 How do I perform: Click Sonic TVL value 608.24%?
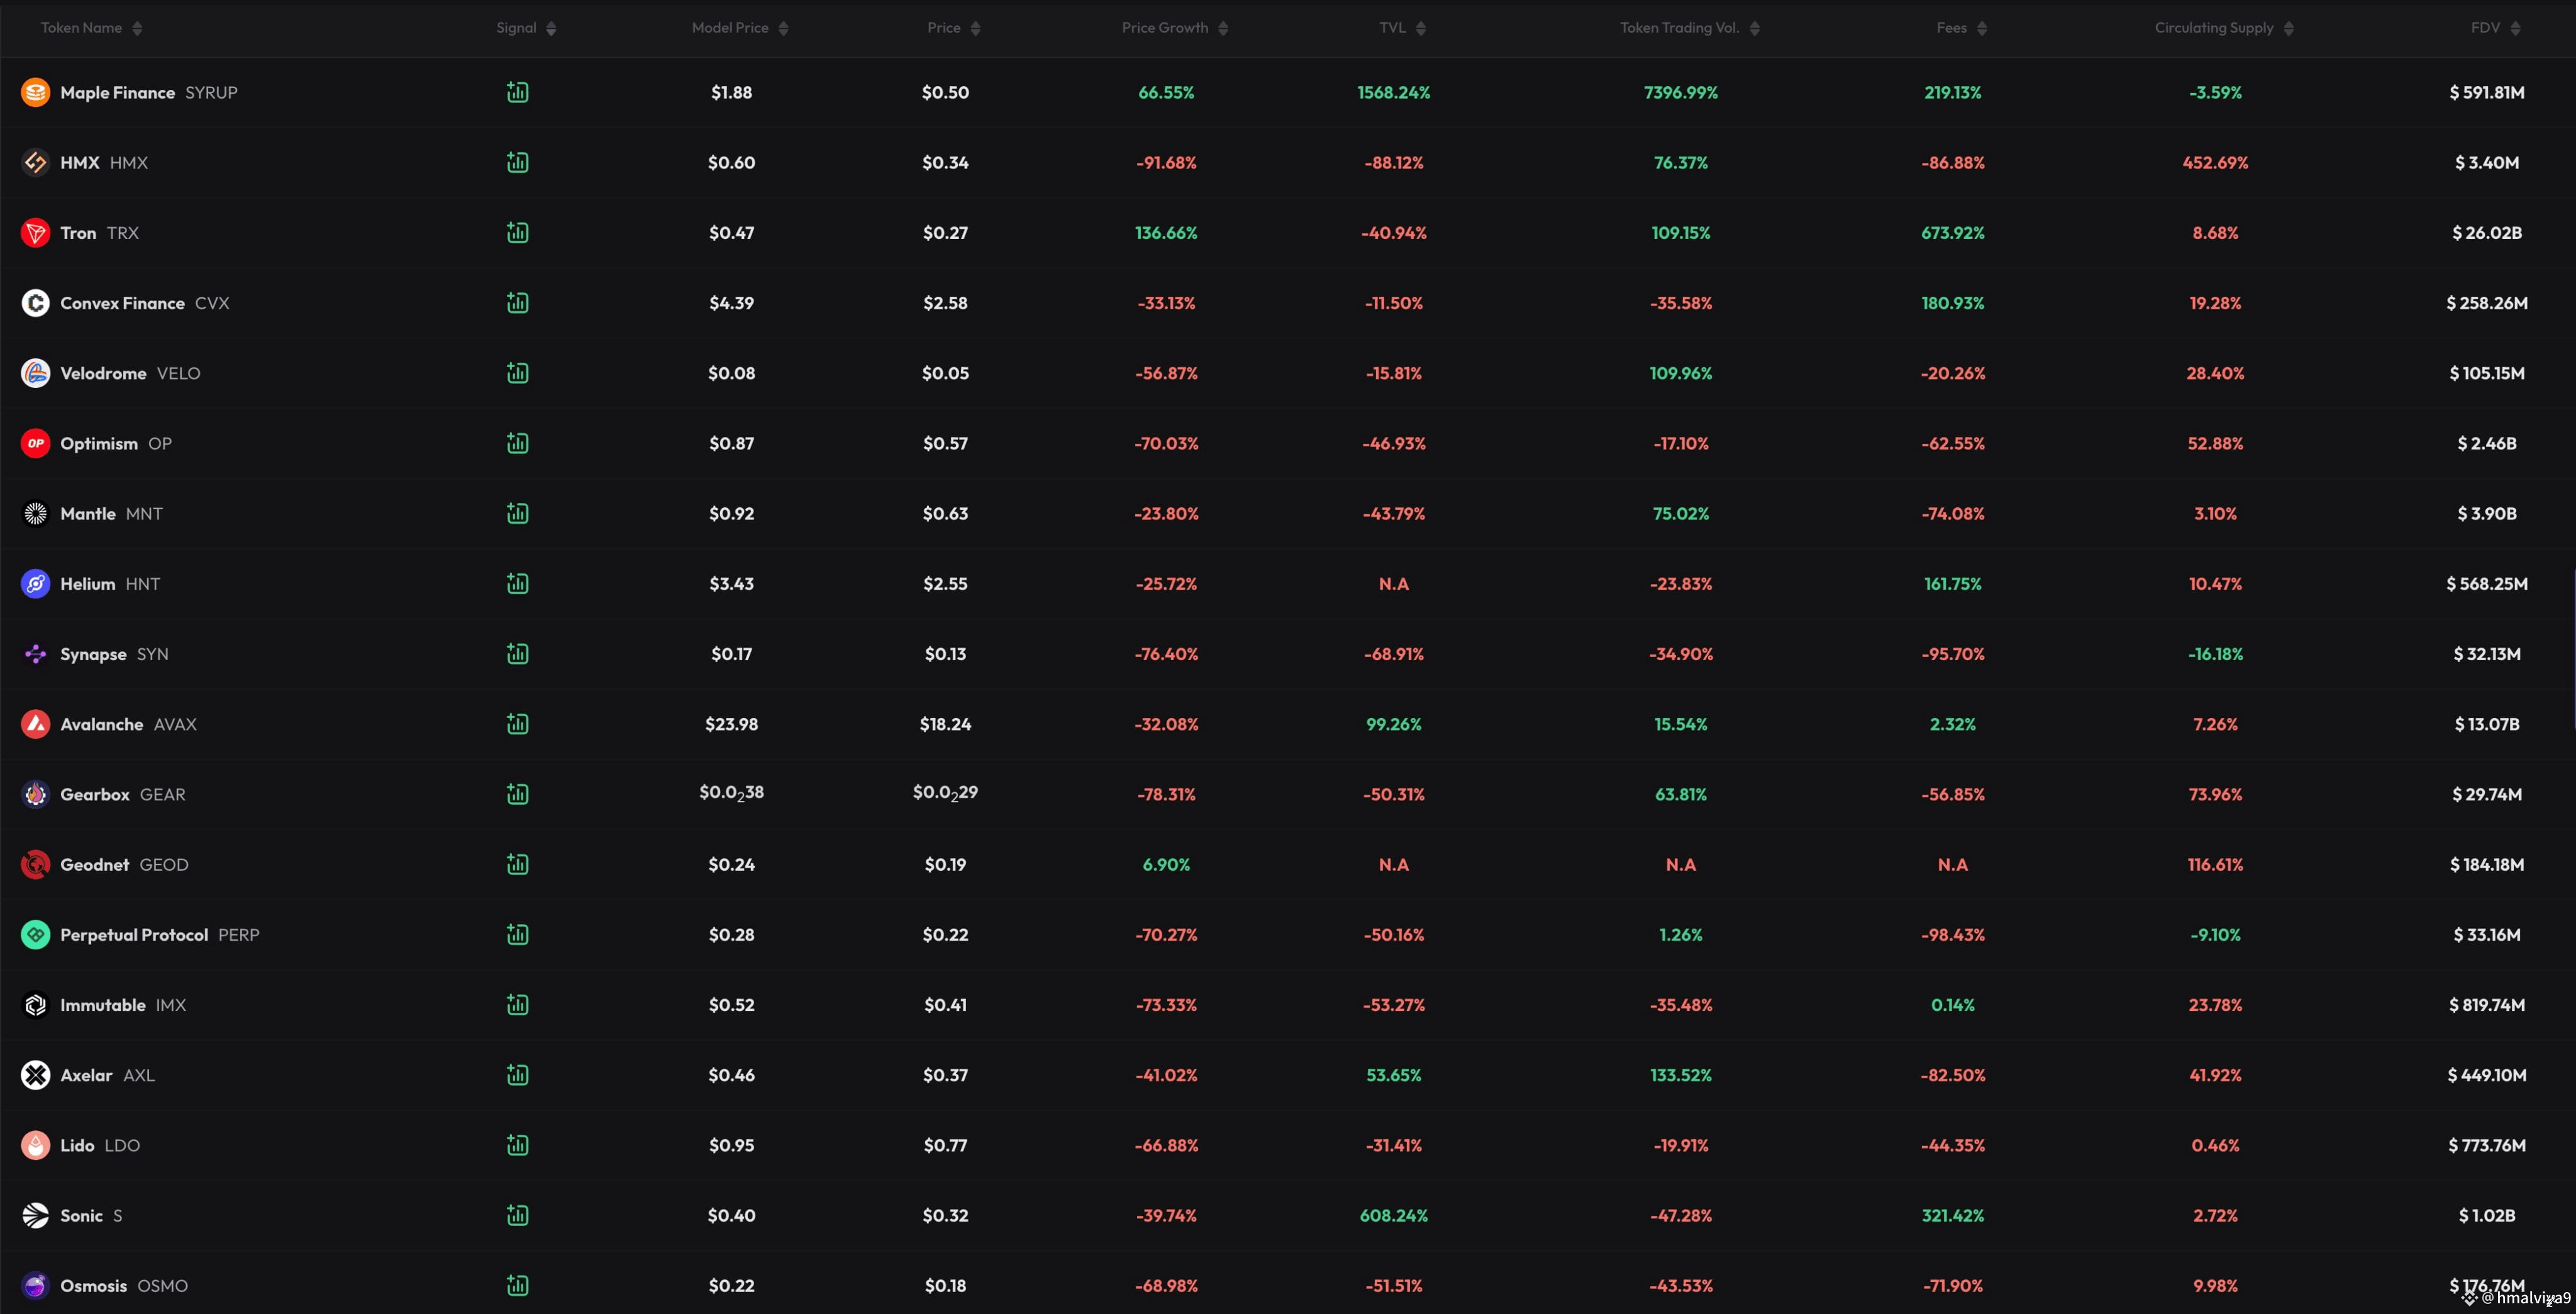1393,1216
